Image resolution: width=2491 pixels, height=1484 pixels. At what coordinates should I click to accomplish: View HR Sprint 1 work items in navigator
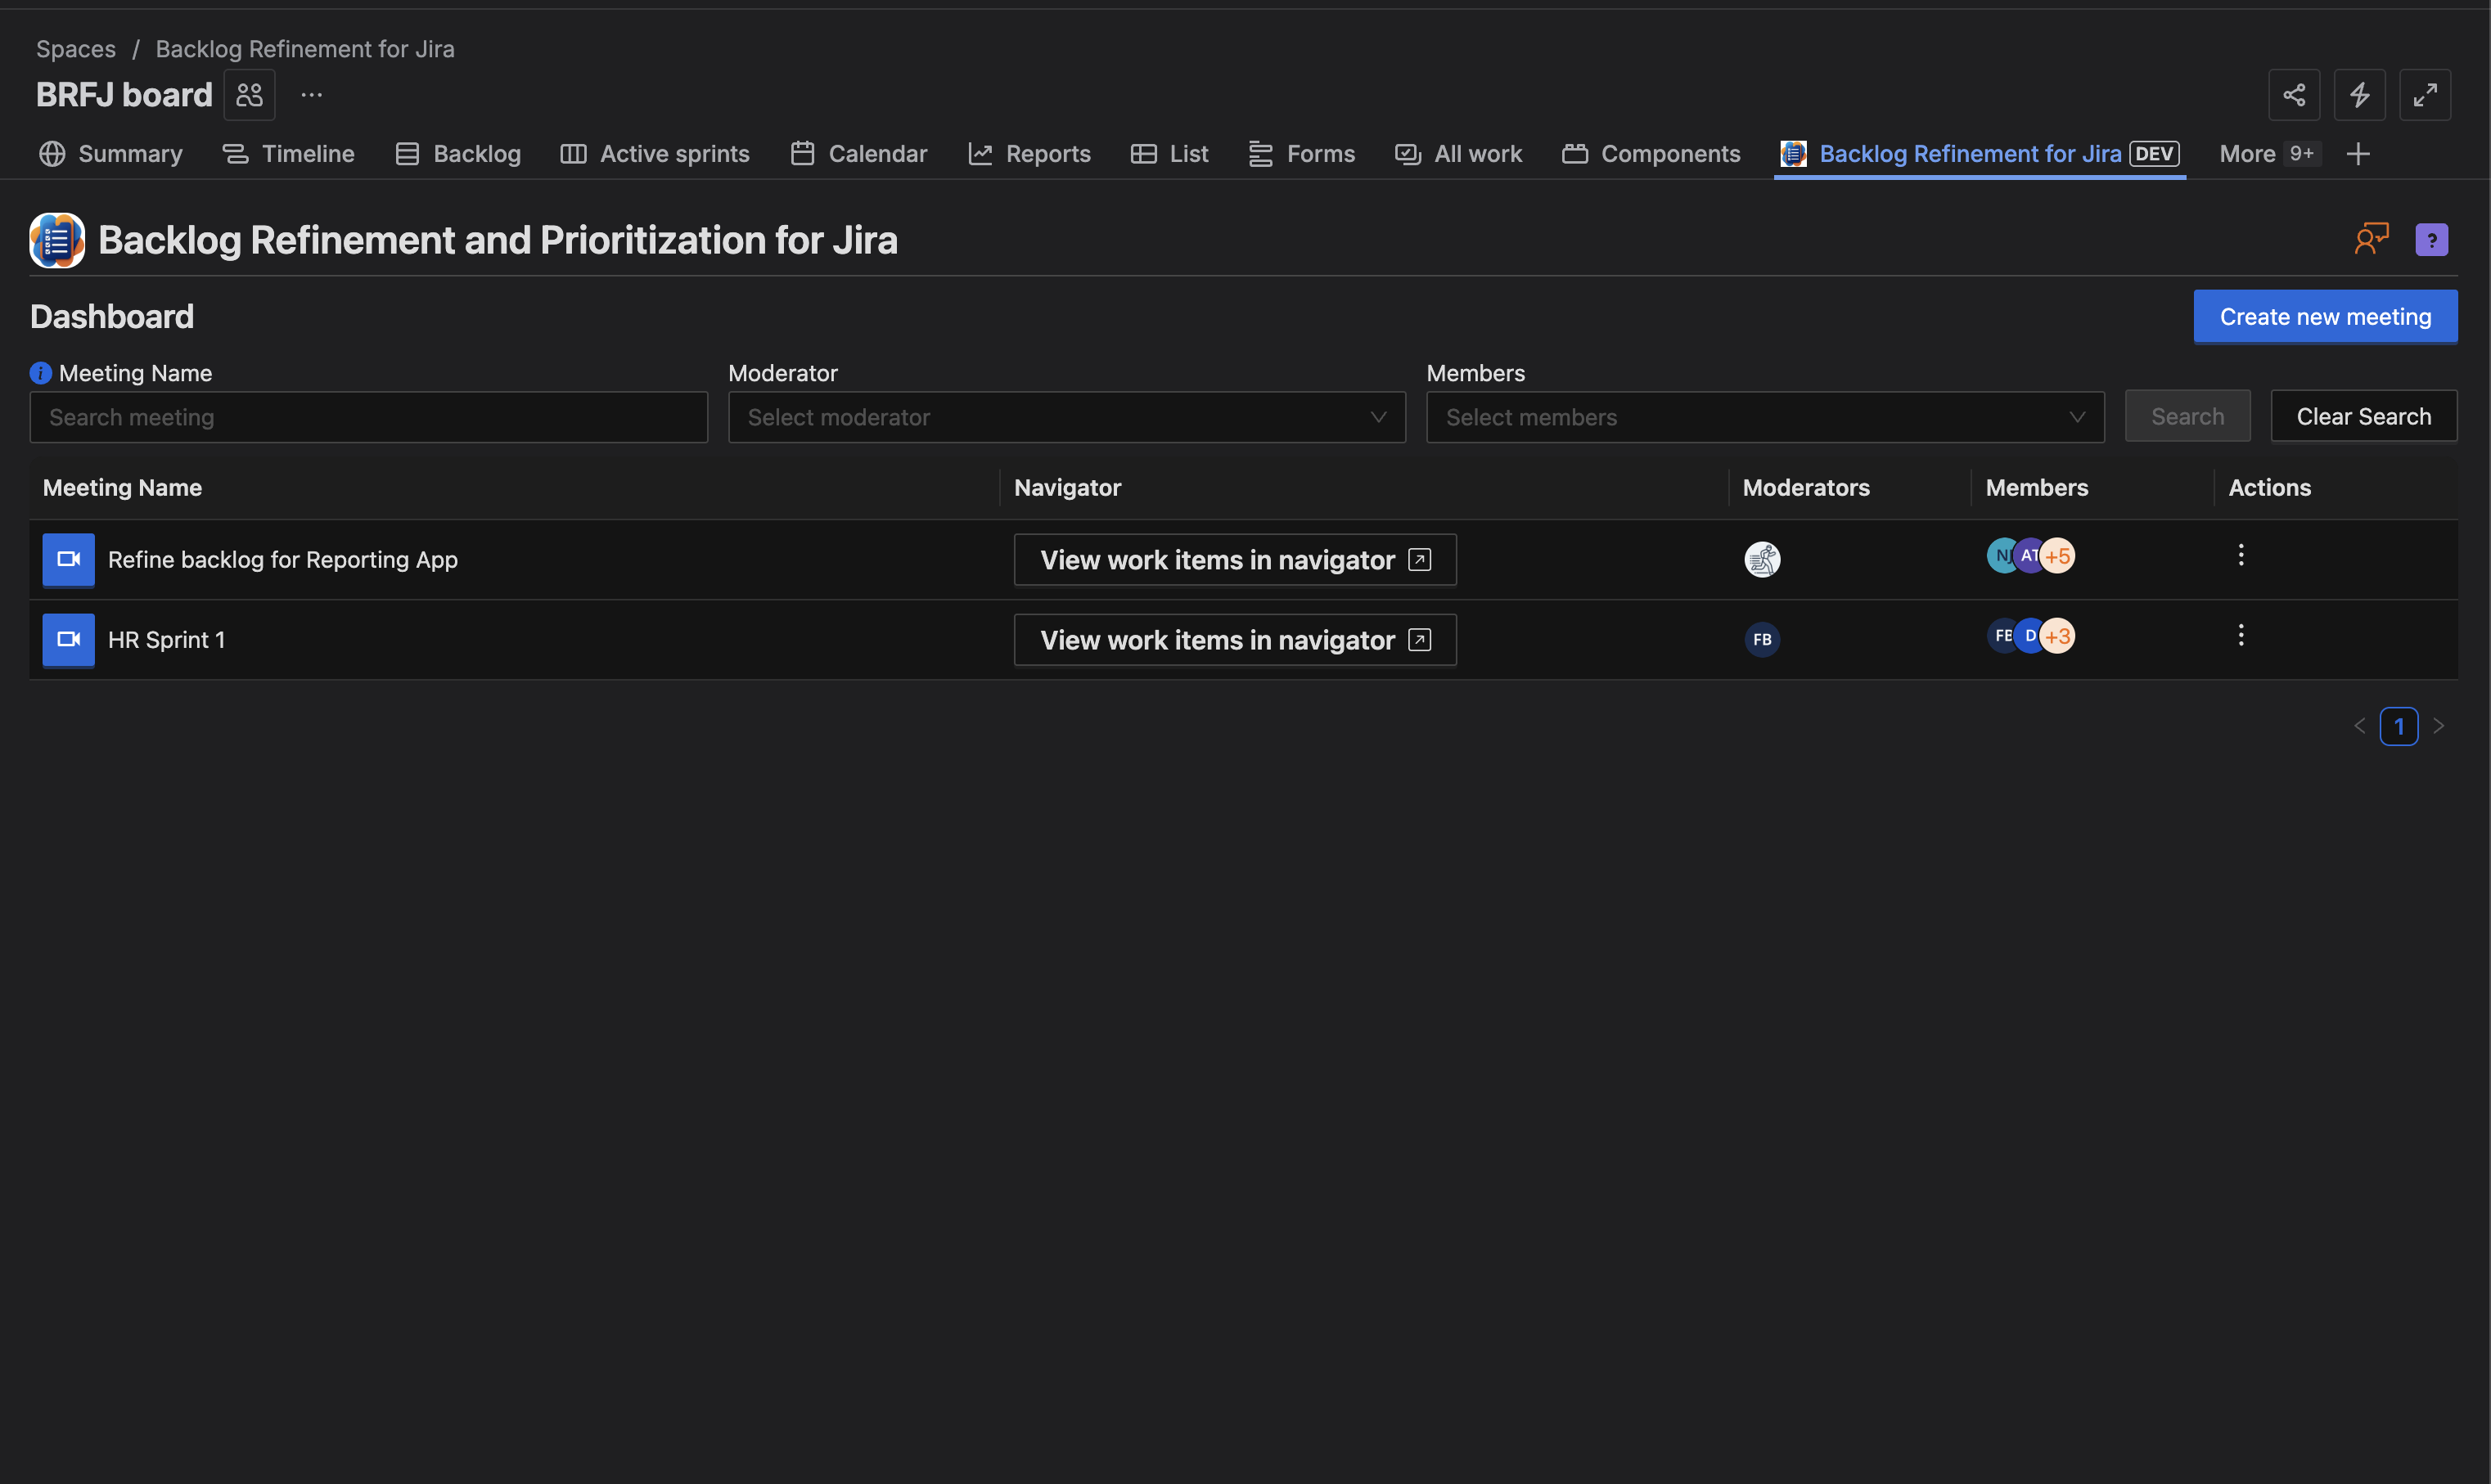click(1234, 640)
